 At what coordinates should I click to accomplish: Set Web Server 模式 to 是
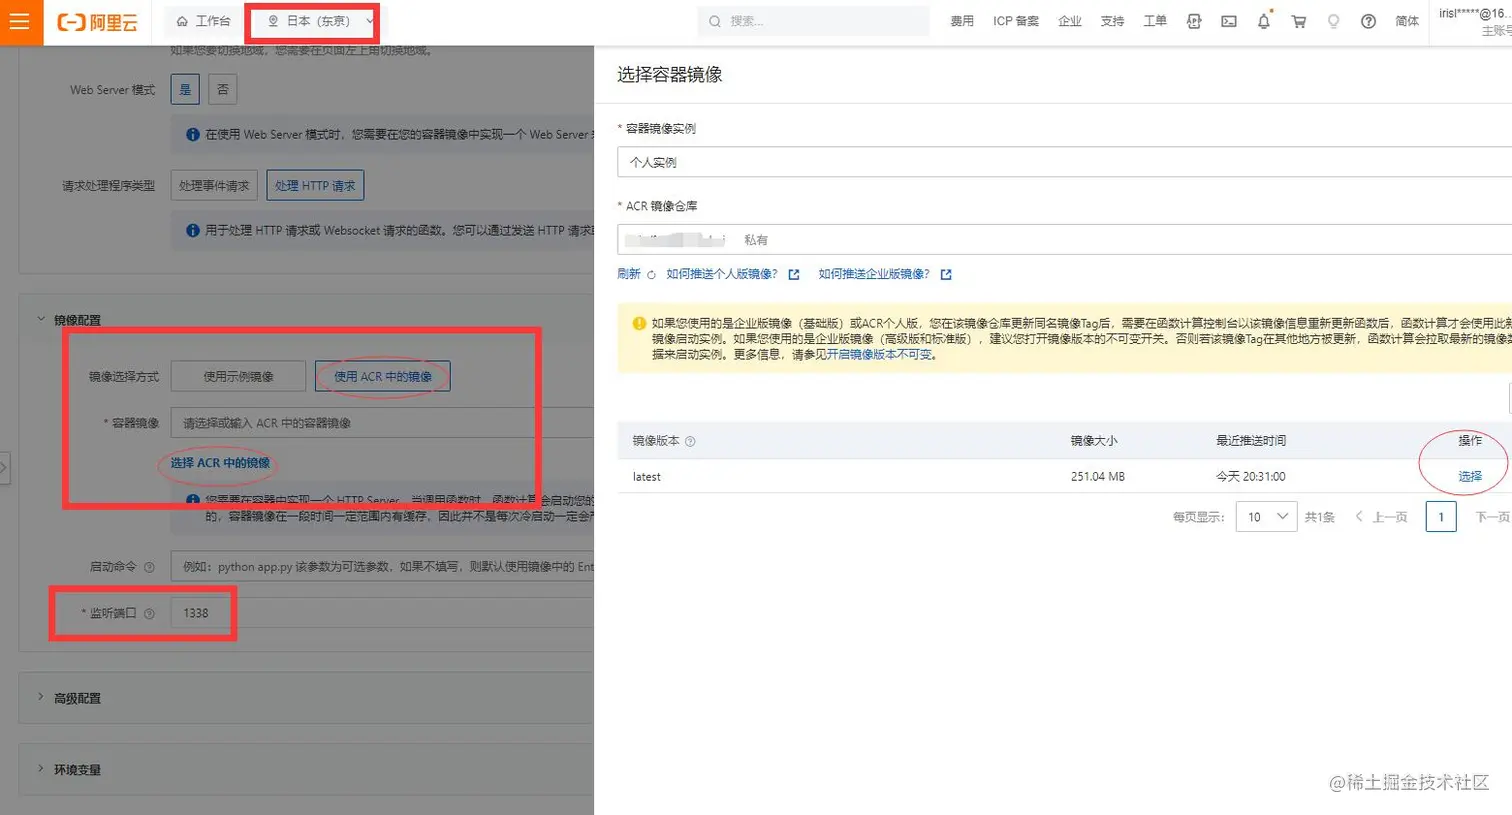click(185, 89)
